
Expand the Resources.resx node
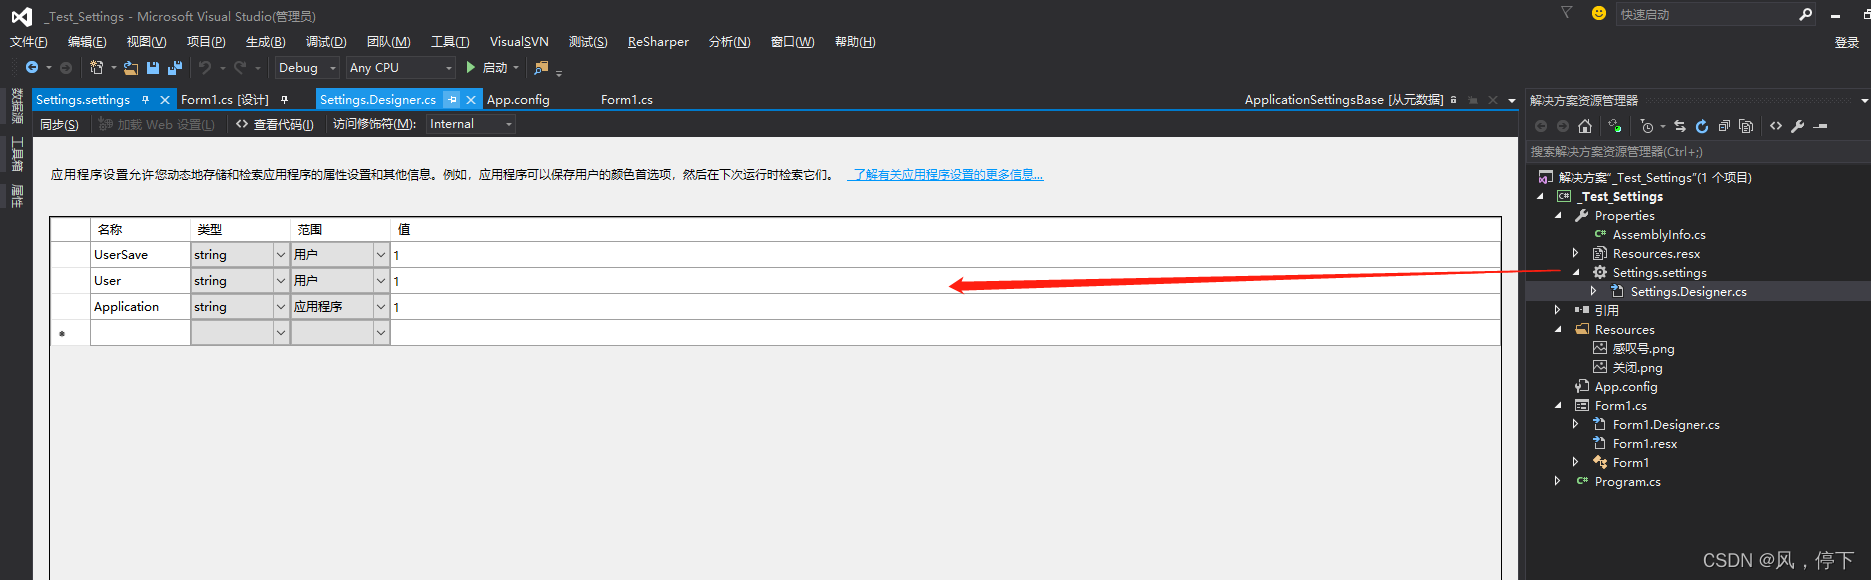[x=1576, y=253]
